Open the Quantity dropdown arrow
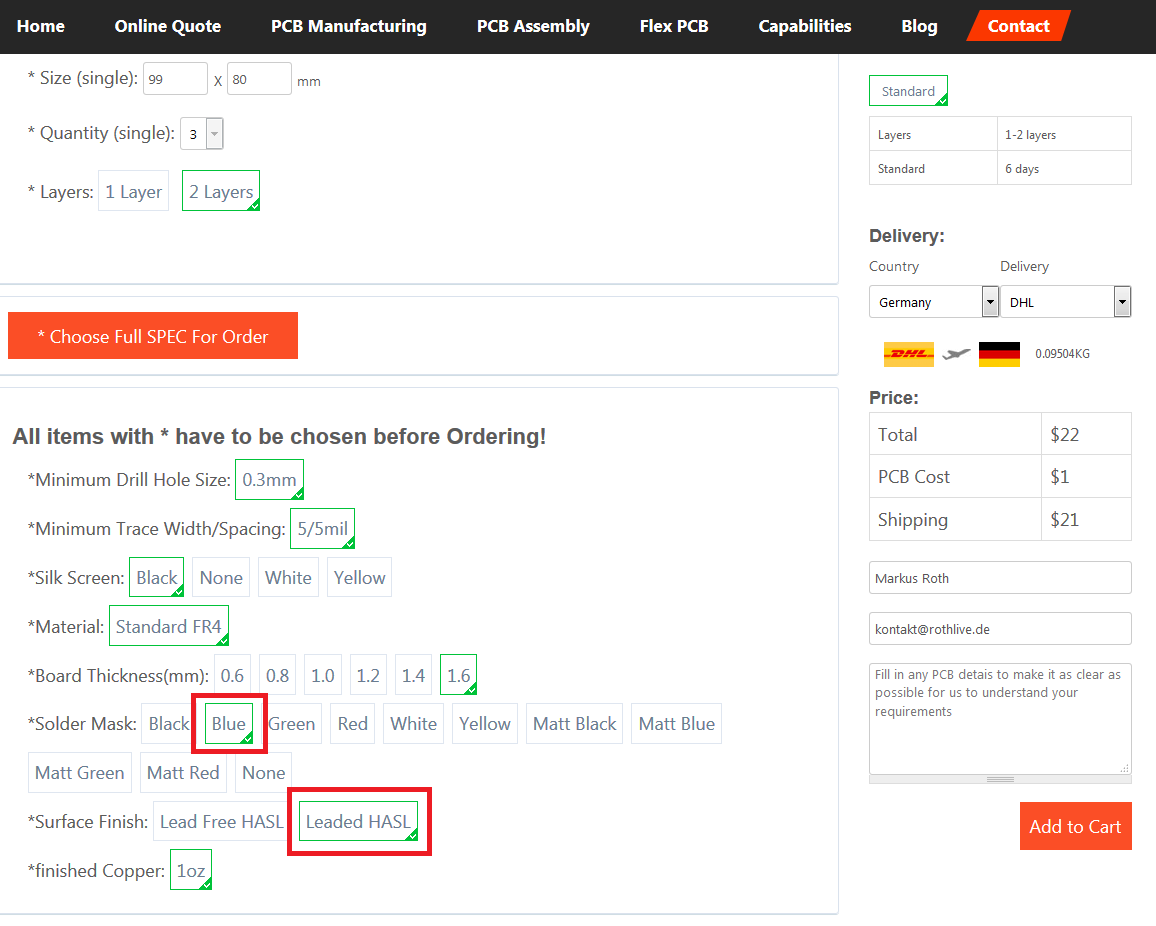The image size is (1156, 926). [x=215, y=134]
